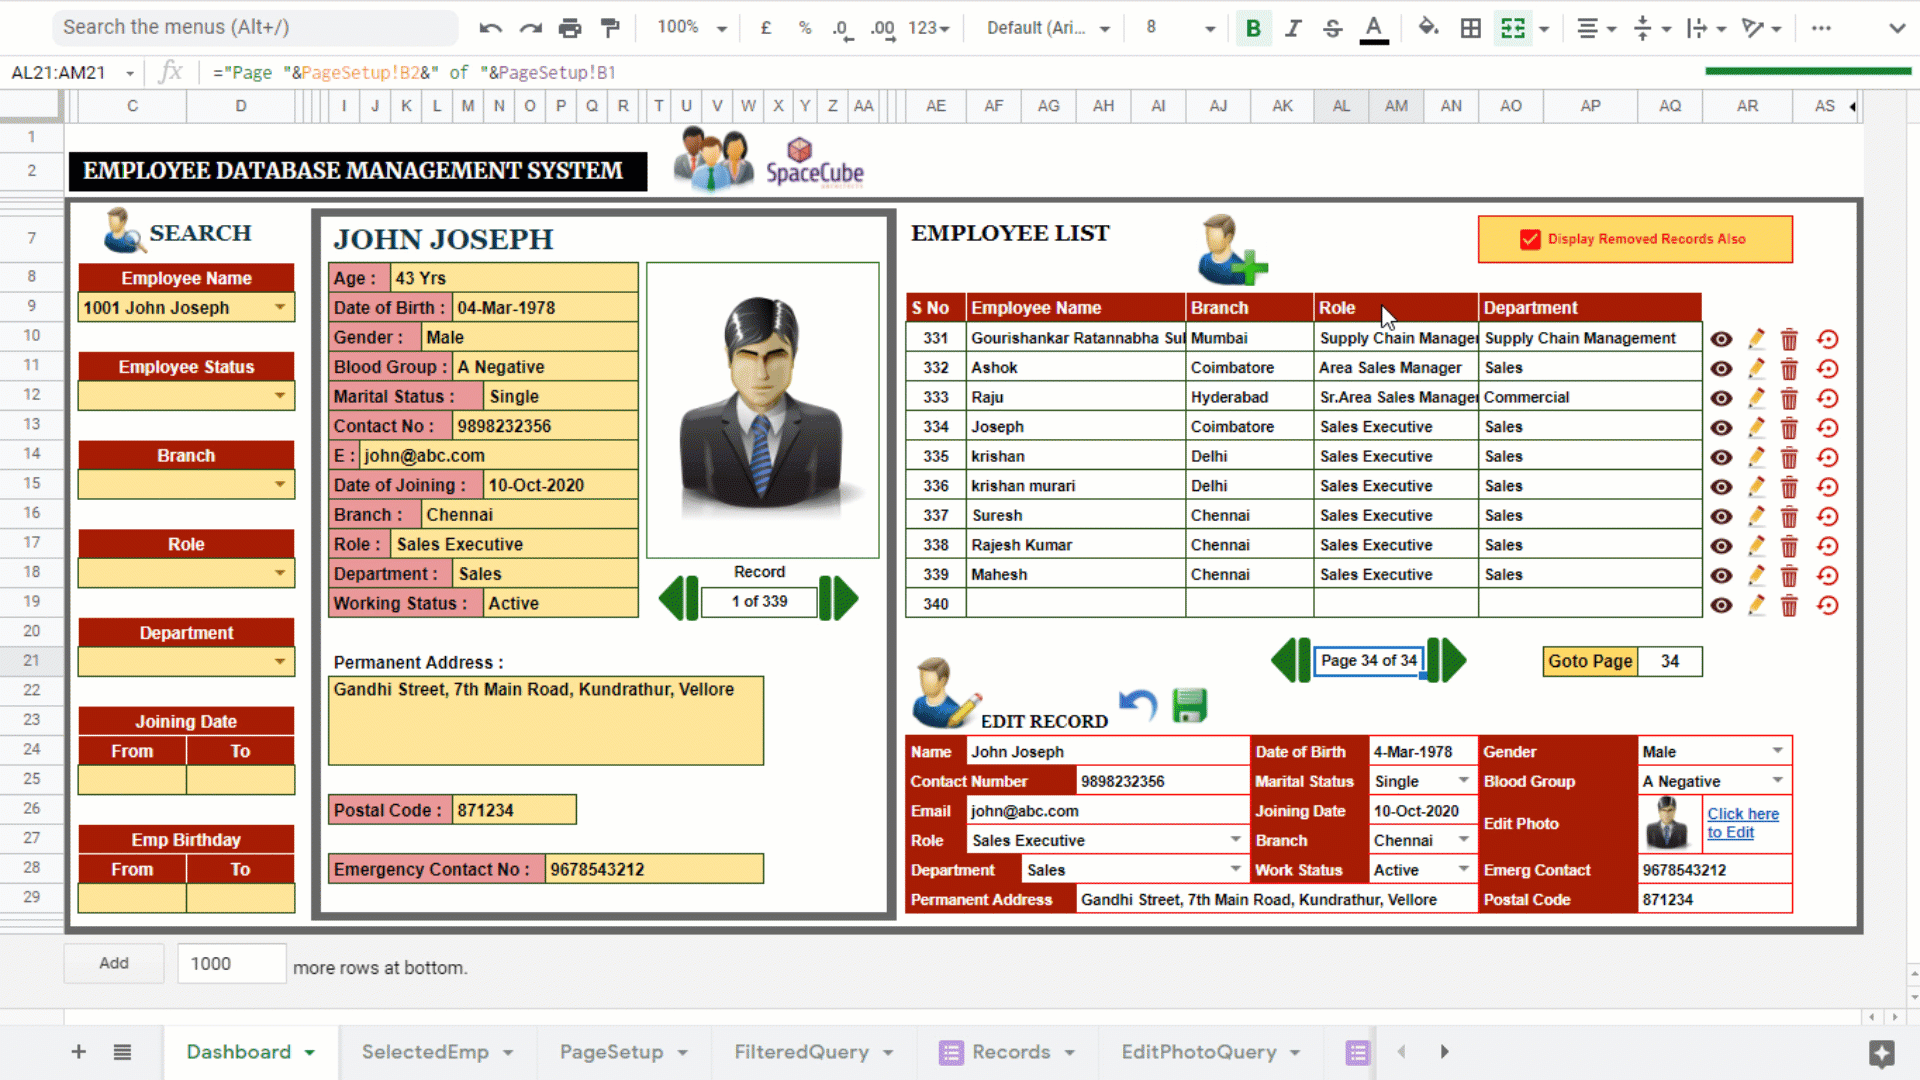The image size is (1920, 1080).
Task: Click the trash delete icon for Raju's row
Action: [x=1789, y=398]
